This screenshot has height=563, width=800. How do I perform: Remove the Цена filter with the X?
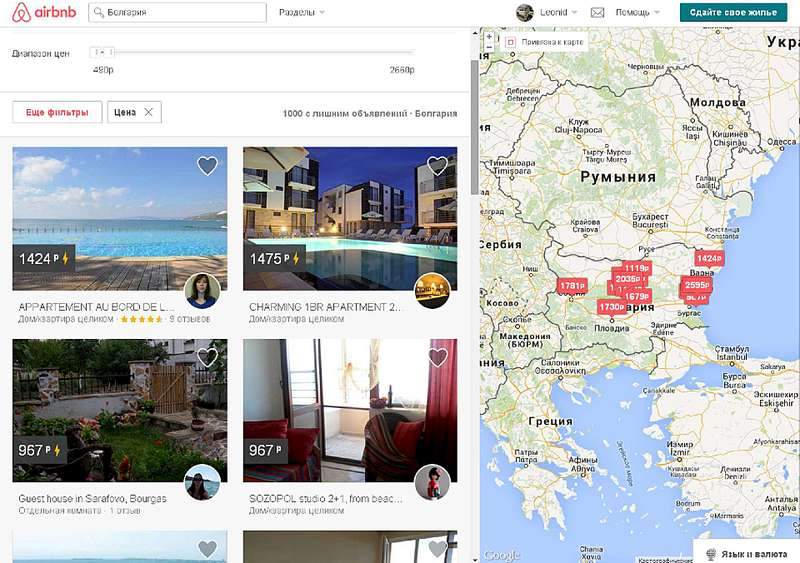(x=148, y=112)
